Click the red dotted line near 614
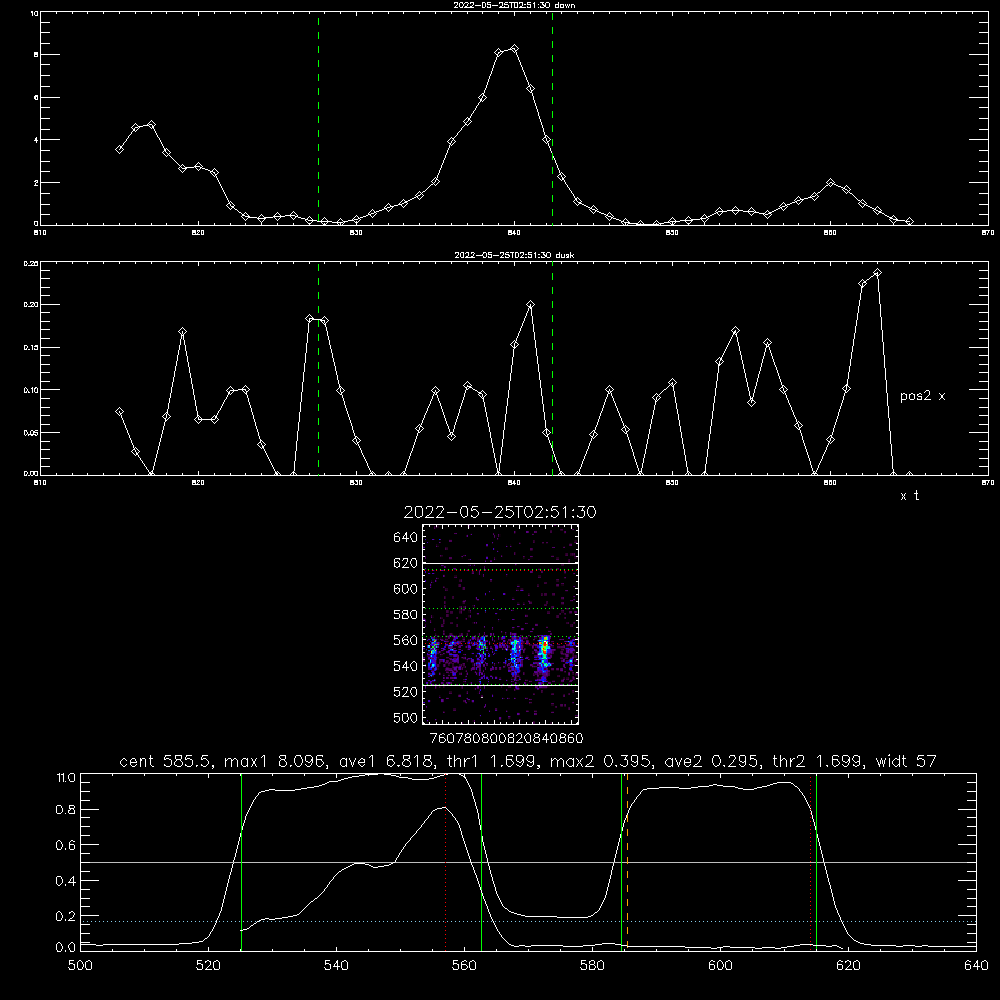Screen dimensions: 1000x1000 [811, 861]
